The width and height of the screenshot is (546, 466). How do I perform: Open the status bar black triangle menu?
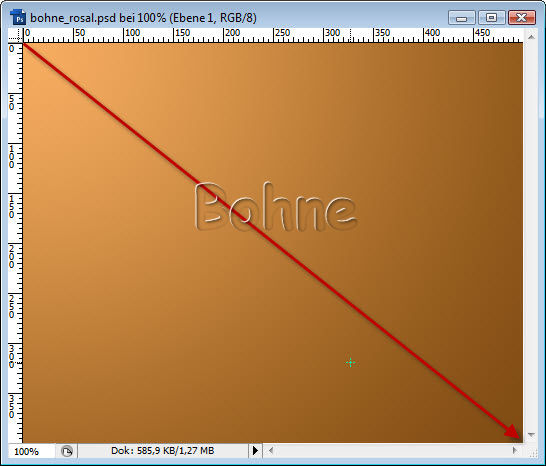255,451
